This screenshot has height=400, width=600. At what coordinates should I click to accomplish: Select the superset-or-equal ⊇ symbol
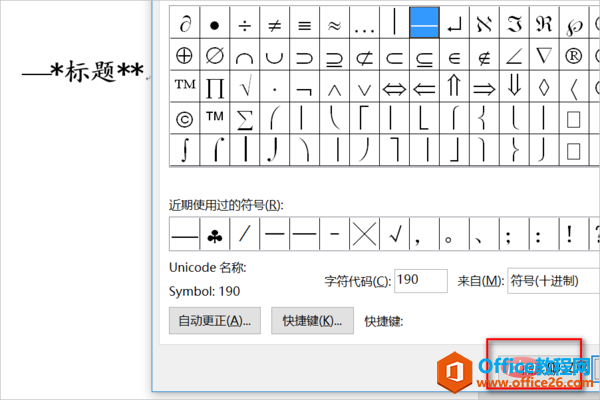coord(334,54)
